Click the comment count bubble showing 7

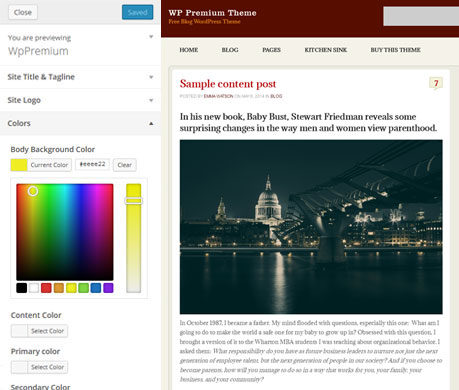[x=436, y=83]
